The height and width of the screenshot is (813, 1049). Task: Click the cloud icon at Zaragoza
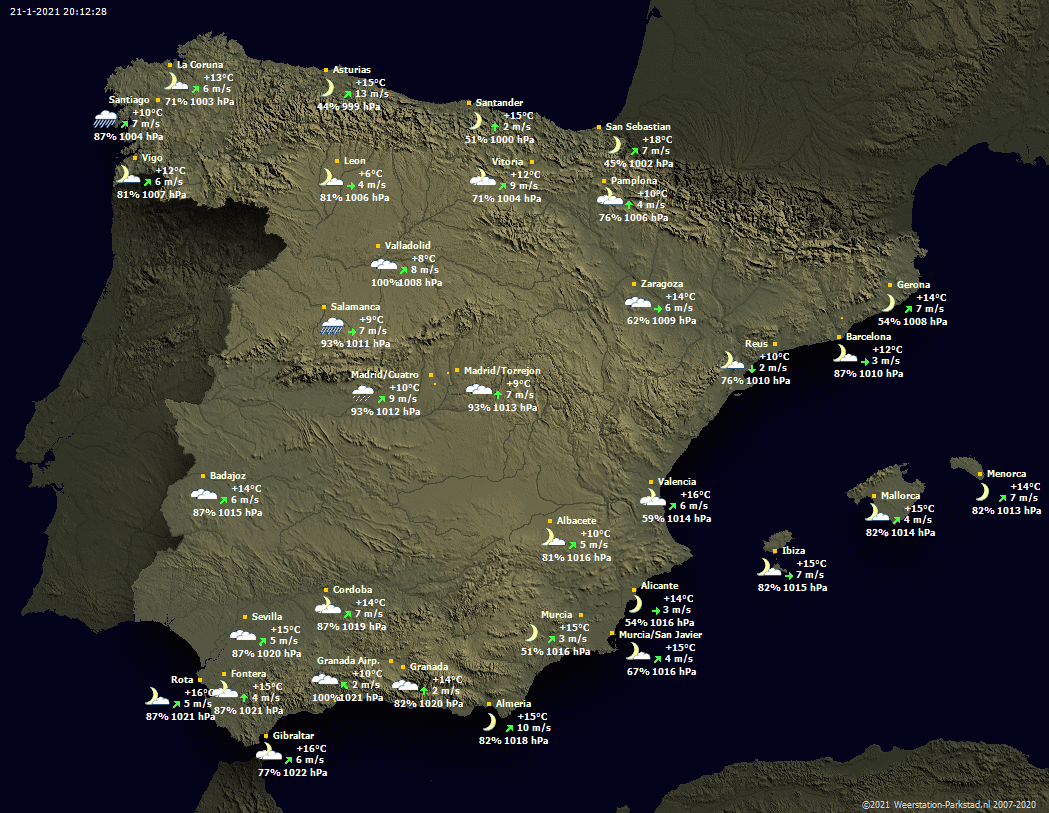pos(637,303)
